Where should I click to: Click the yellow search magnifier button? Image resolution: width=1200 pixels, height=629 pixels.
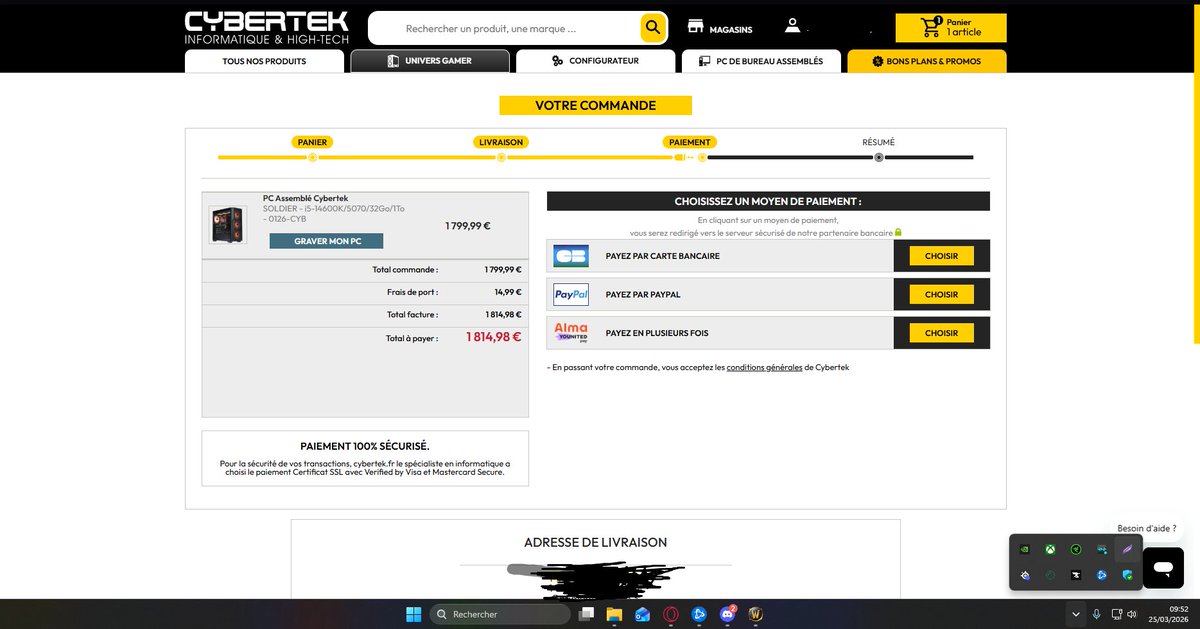tap(653, 28)
